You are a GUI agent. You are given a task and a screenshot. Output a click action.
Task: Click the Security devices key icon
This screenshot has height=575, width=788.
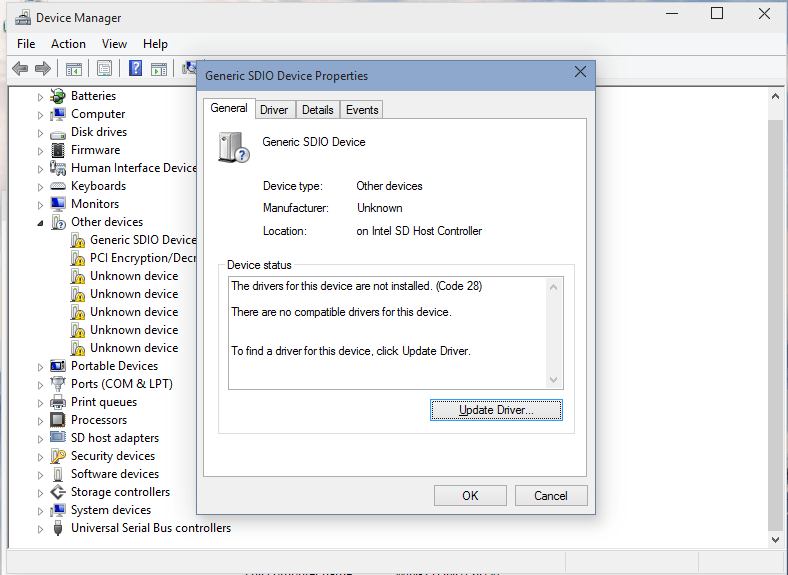point(58,456)
